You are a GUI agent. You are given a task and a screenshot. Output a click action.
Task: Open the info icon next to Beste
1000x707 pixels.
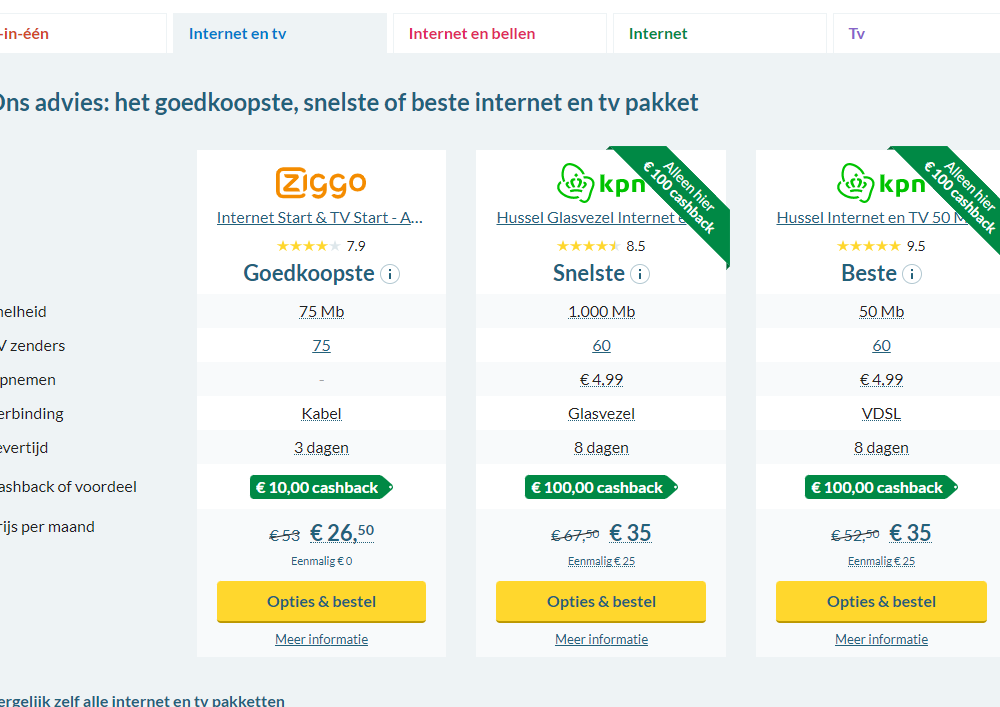912,274
